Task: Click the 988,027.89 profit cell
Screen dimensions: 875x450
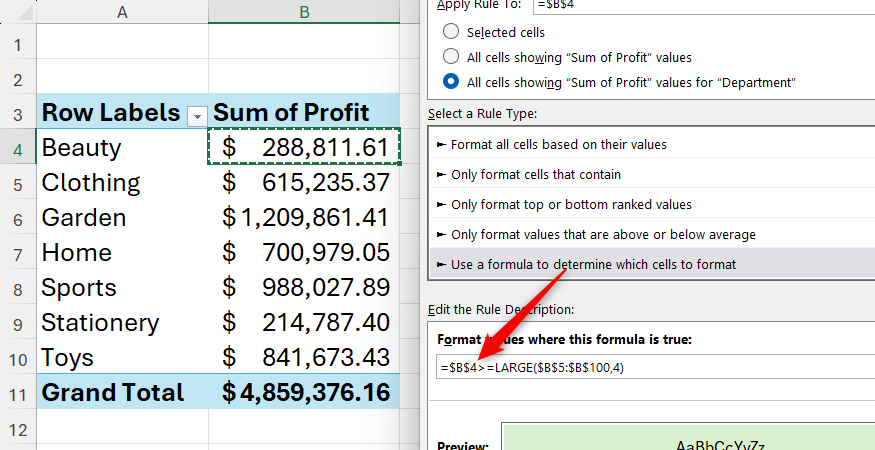Action: 304,288
